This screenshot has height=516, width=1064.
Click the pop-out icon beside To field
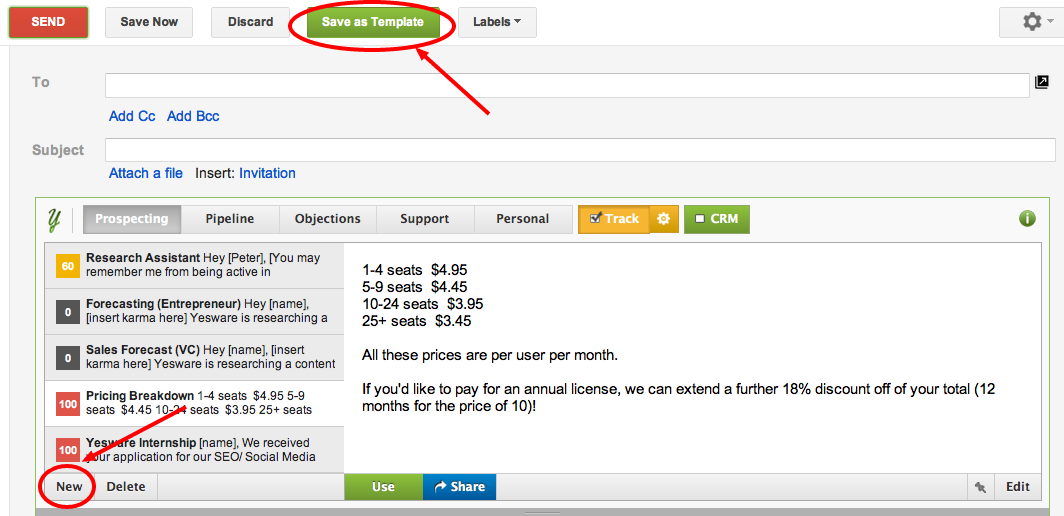pos(1042,83)
